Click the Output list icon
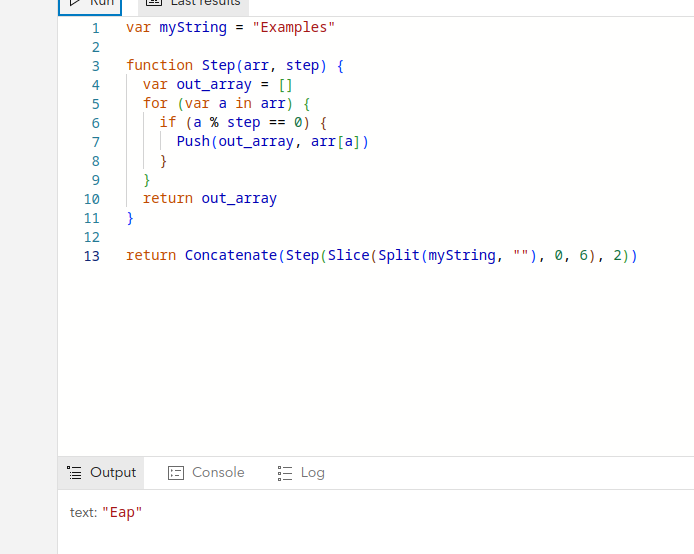 pos(74,473)
